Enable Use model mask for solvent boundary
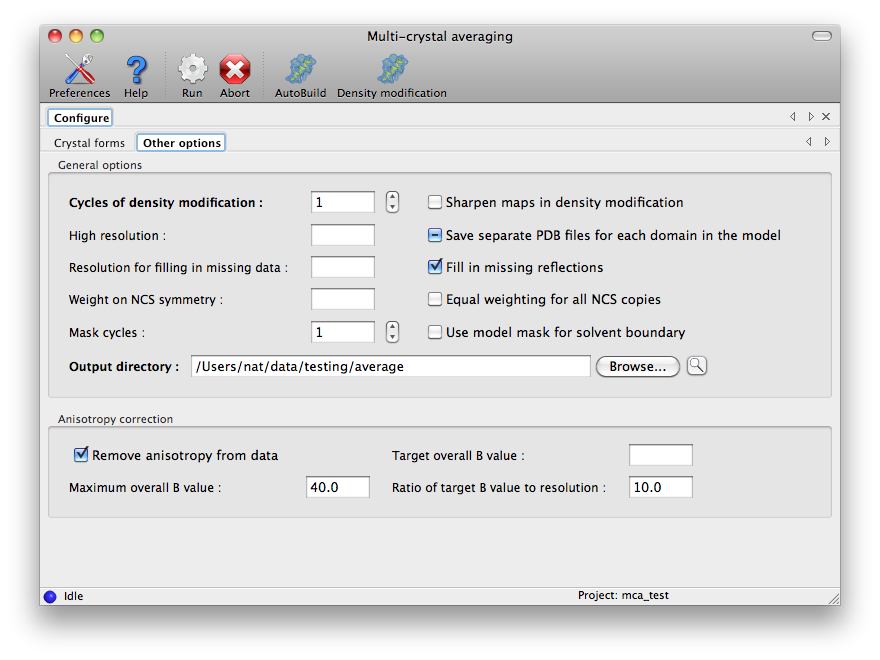 [435, 332]
